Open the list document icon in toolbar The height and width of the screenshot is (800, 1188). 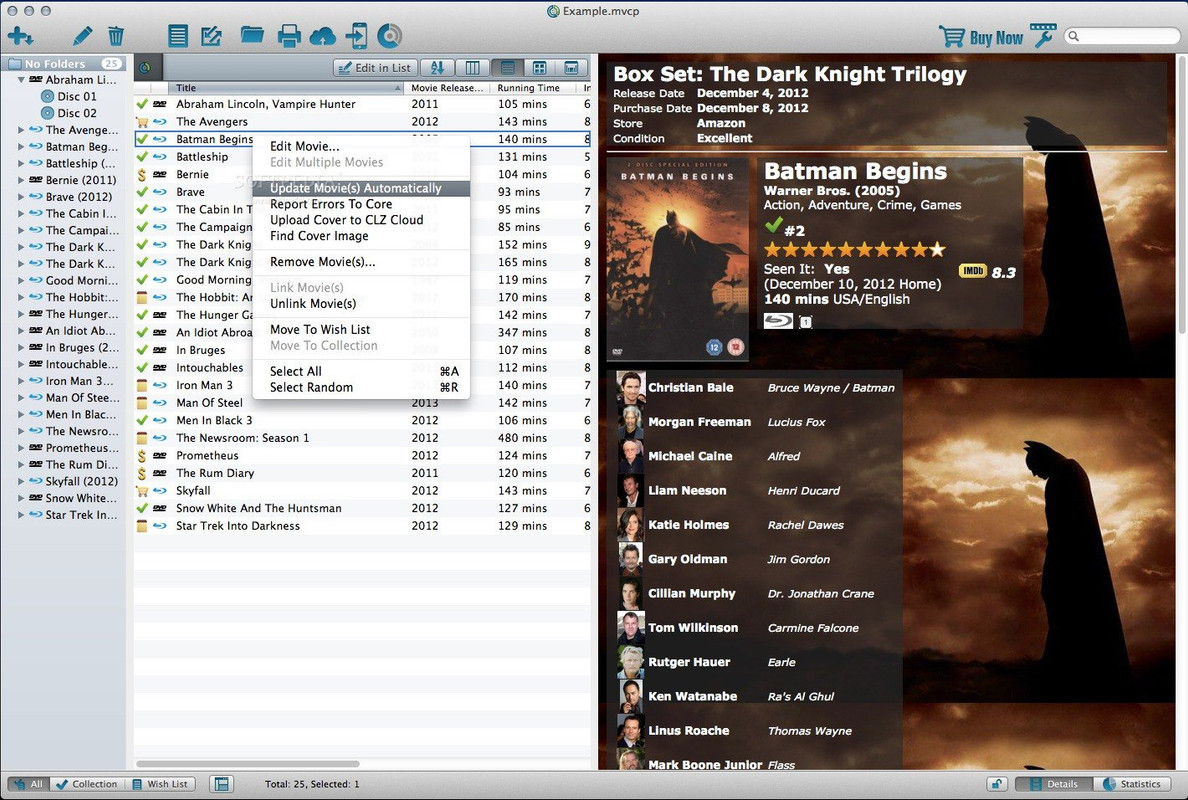tap(178, 36)
